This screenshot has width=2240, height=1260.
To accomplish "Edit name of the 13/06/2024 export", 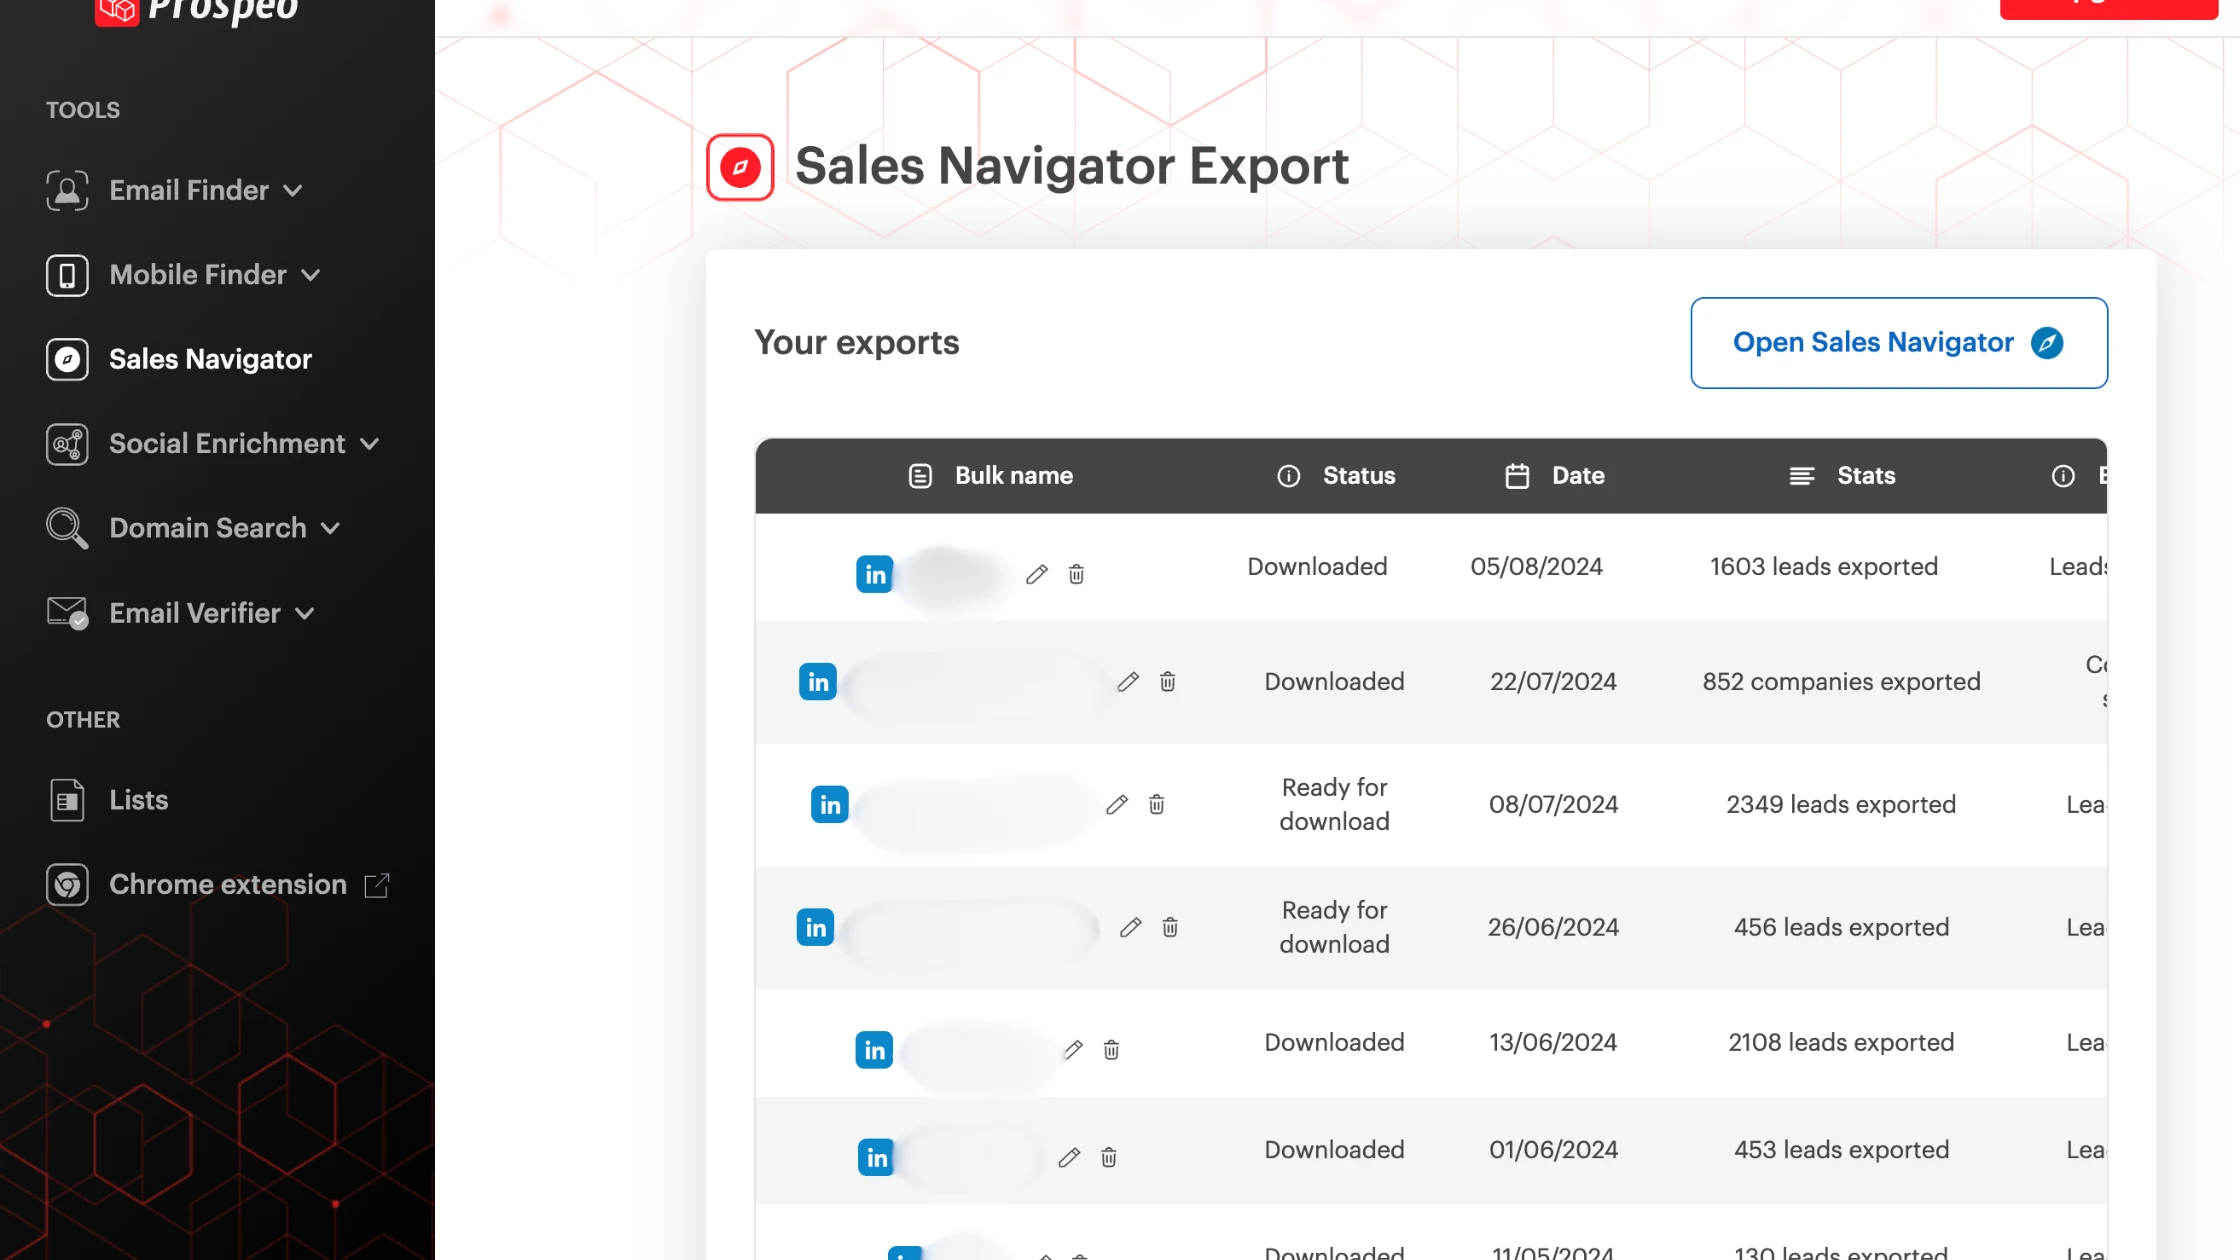I will [x=1073, y=1050].
